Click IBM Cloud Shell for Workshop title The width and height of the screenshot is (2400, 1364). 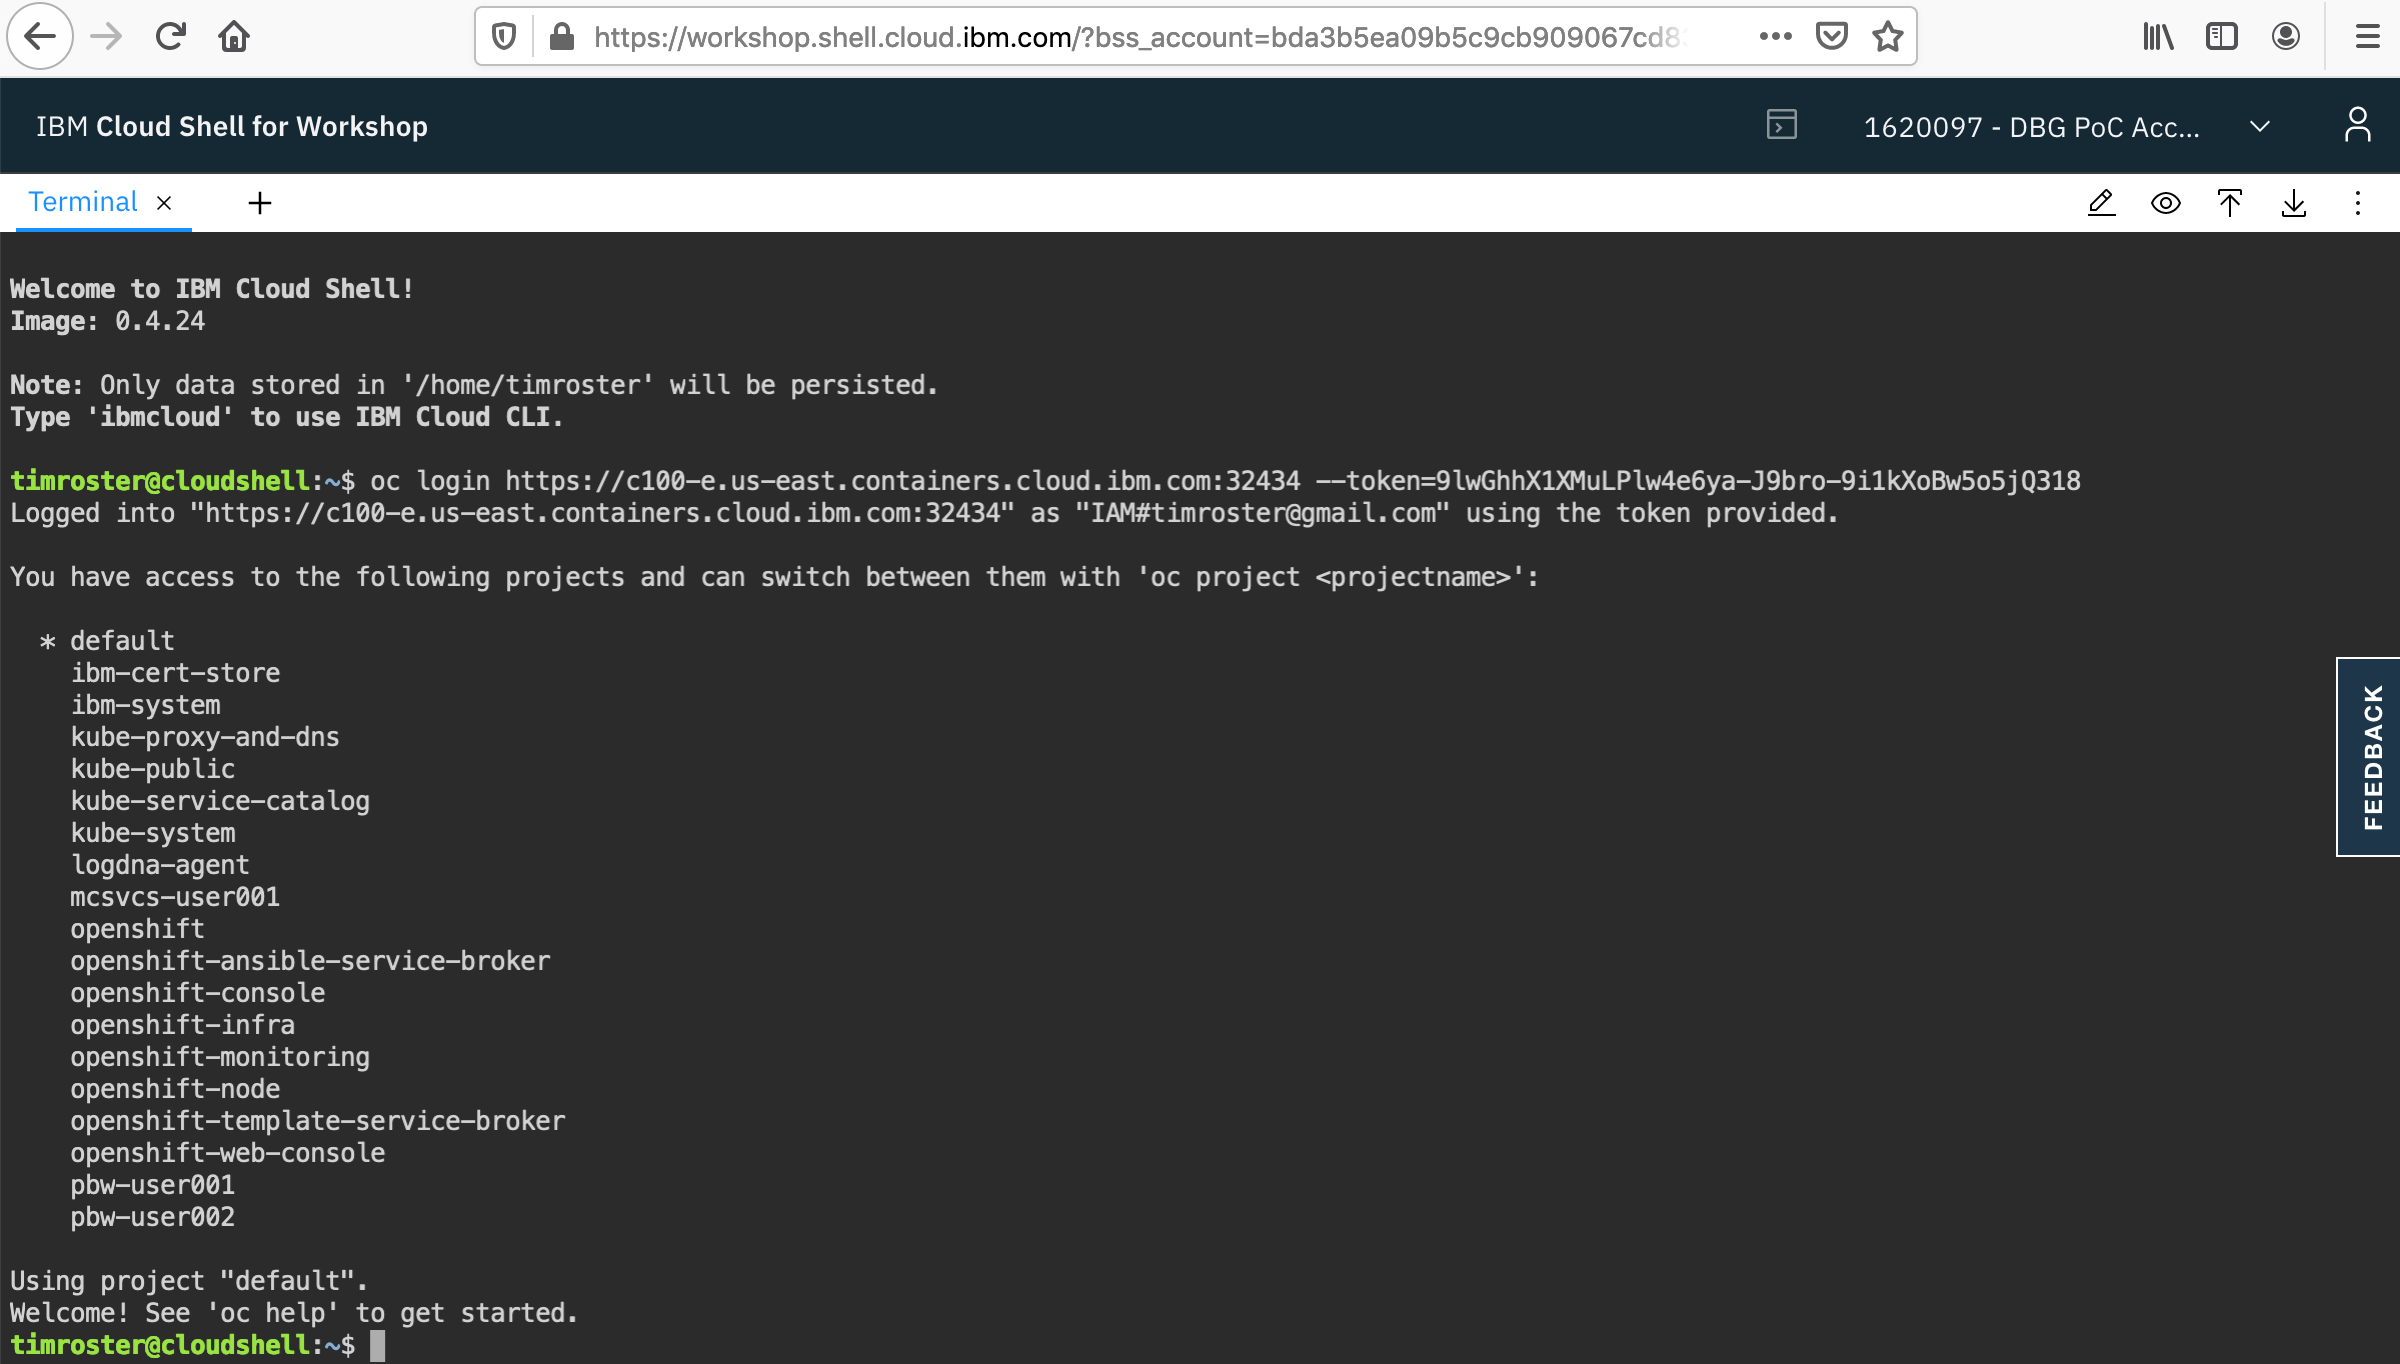tap(231, 126)
